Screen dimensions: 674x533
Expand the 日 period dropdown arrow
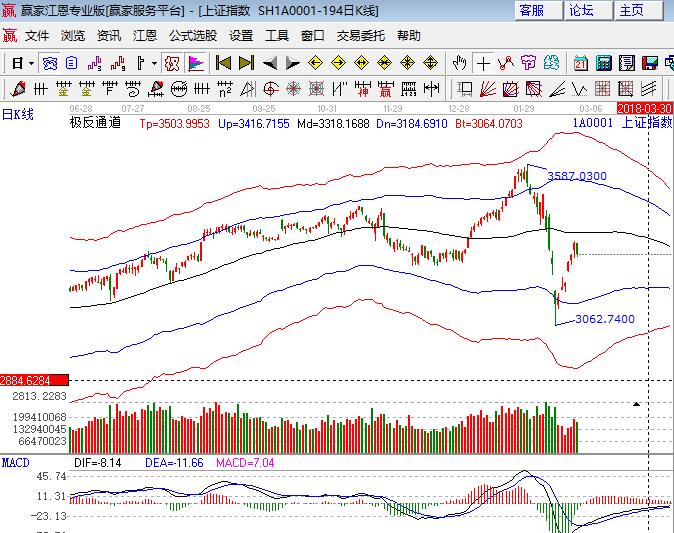[x=31, y=63]
